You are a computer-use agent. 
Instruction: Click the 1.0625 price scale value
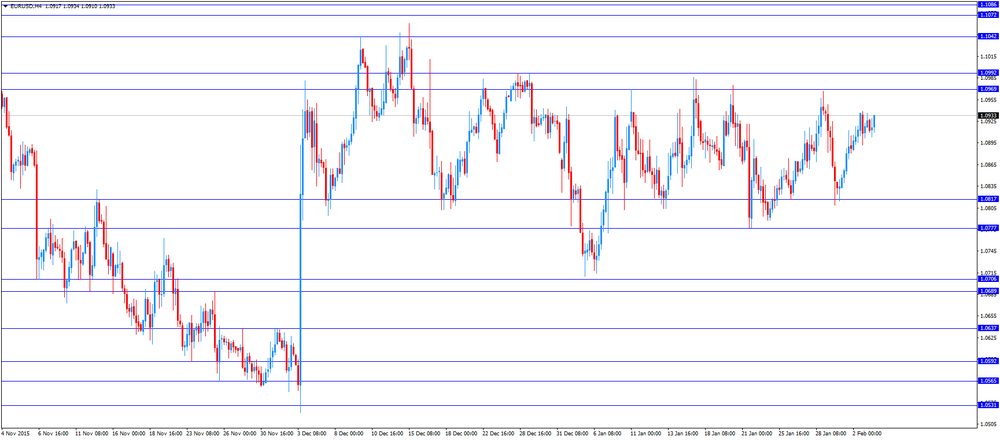[987, 338]
